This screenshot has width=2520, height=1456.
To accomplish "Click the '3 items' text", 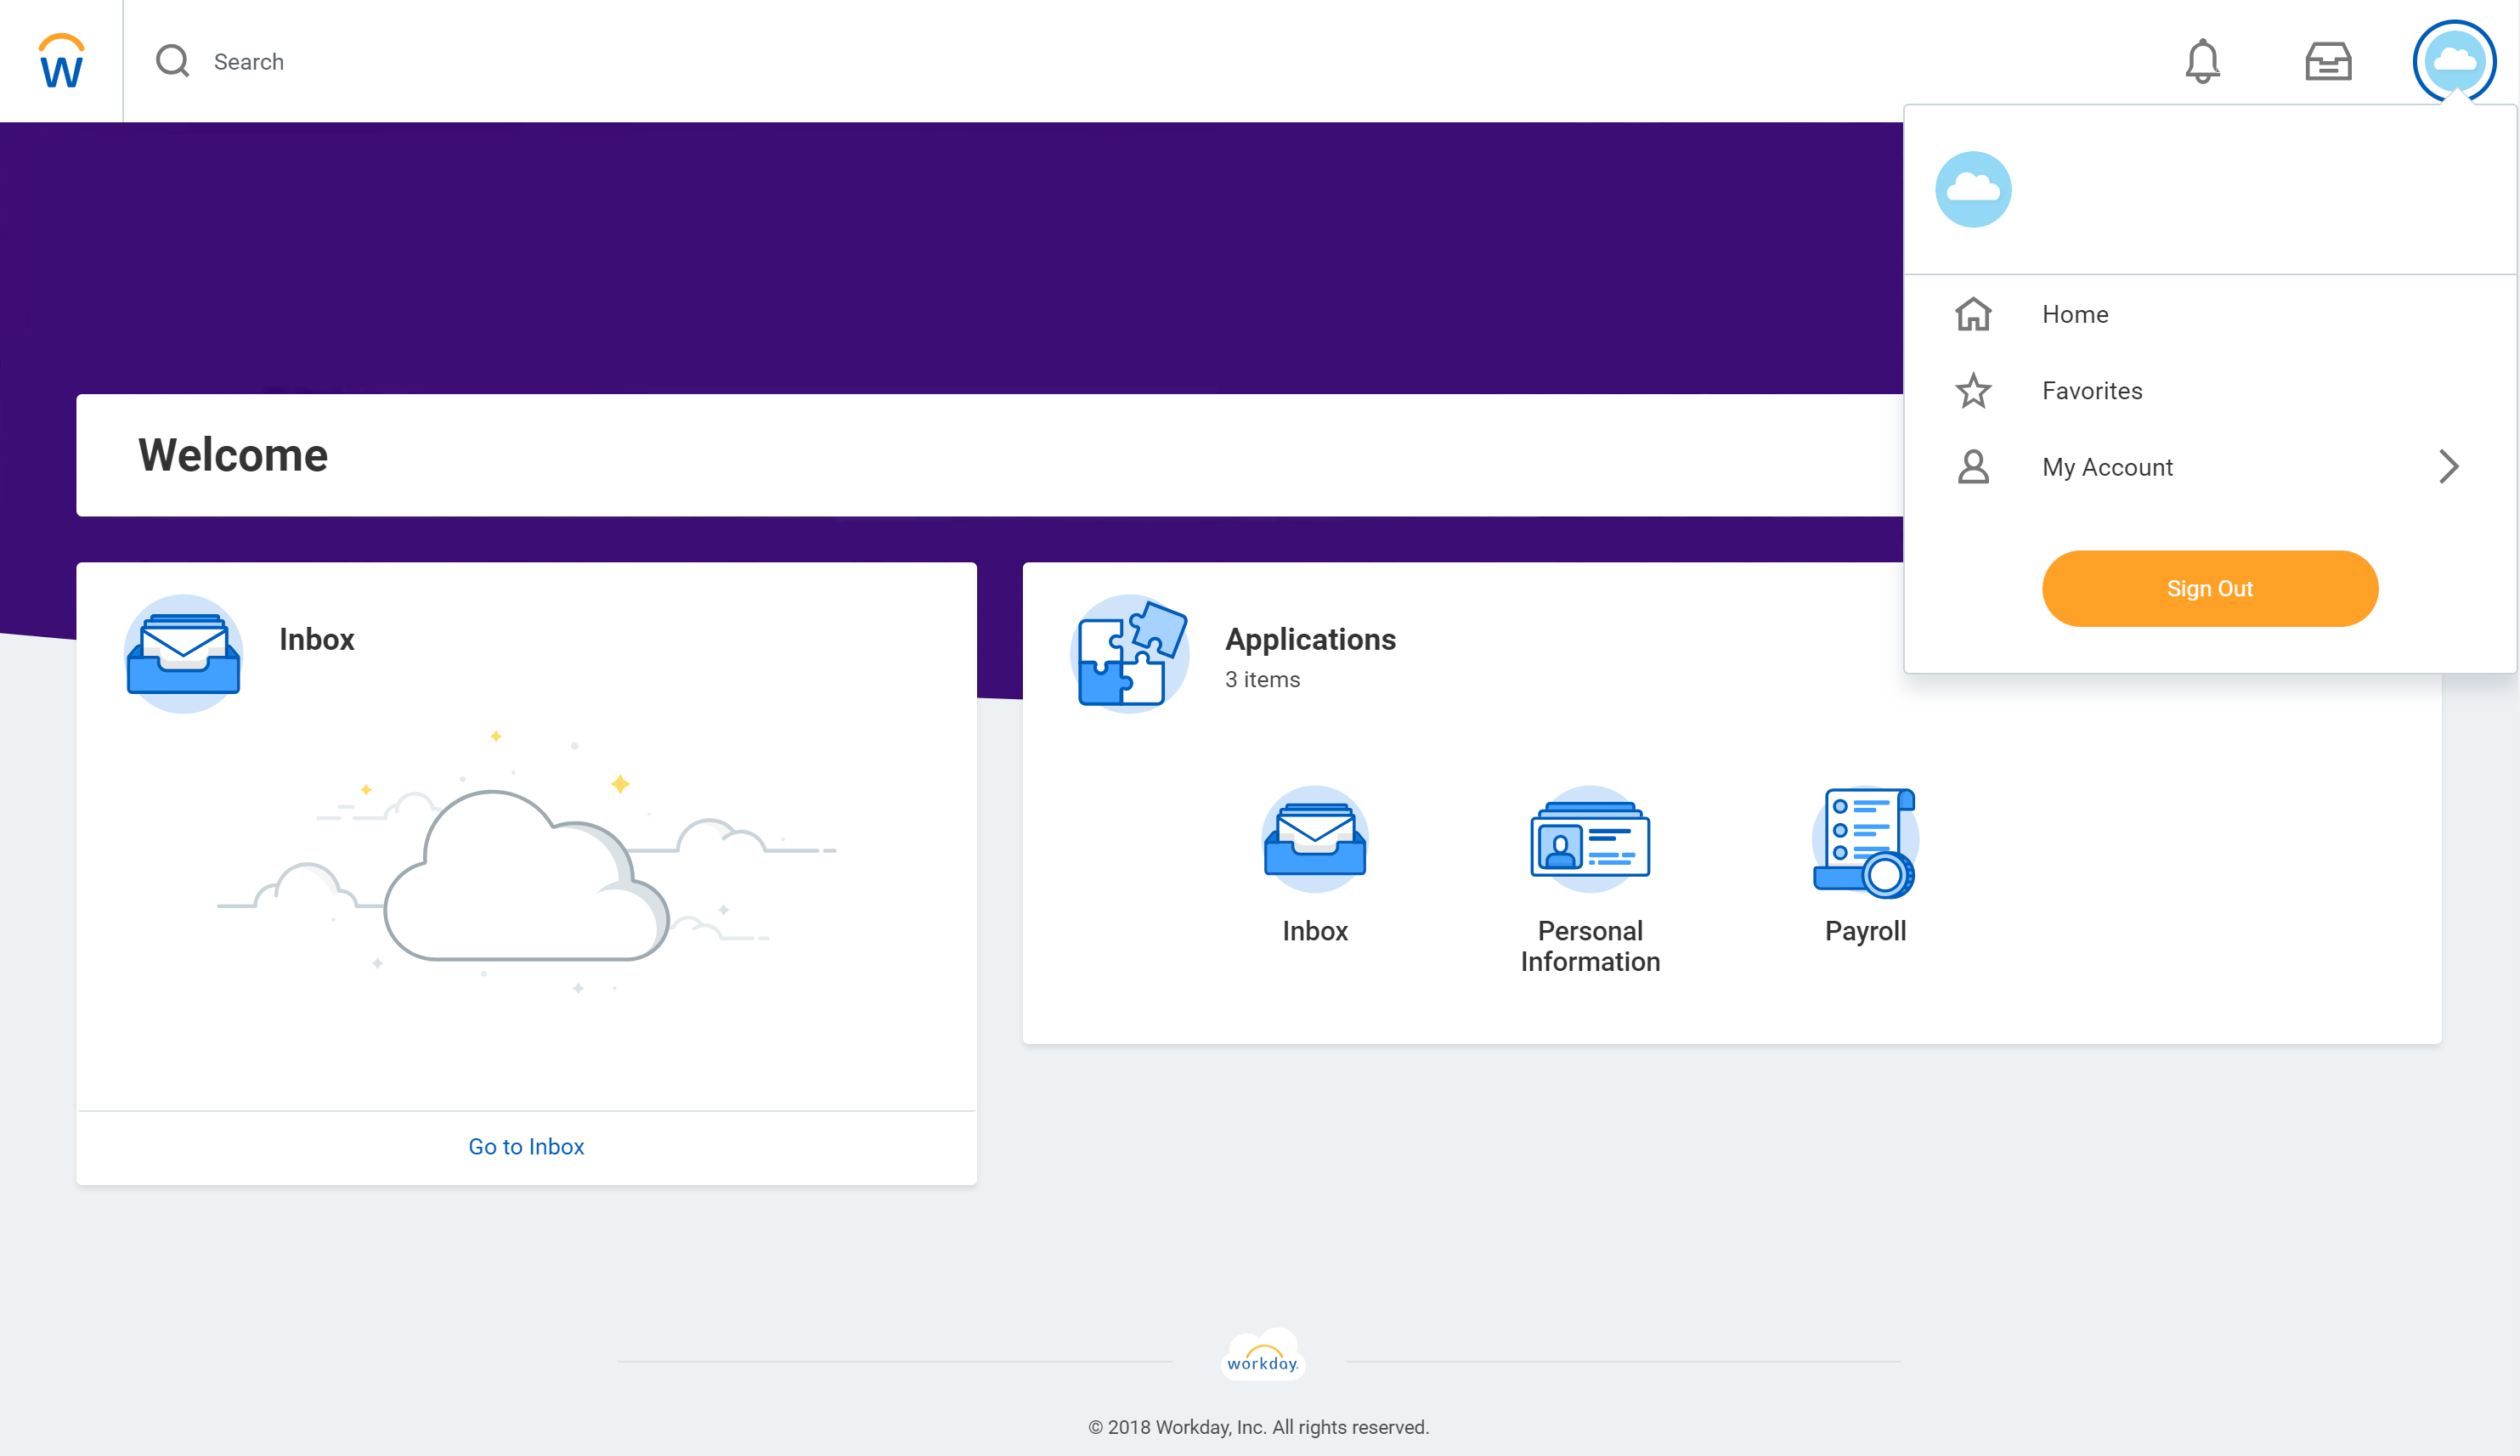I will tap(1262, 680).
